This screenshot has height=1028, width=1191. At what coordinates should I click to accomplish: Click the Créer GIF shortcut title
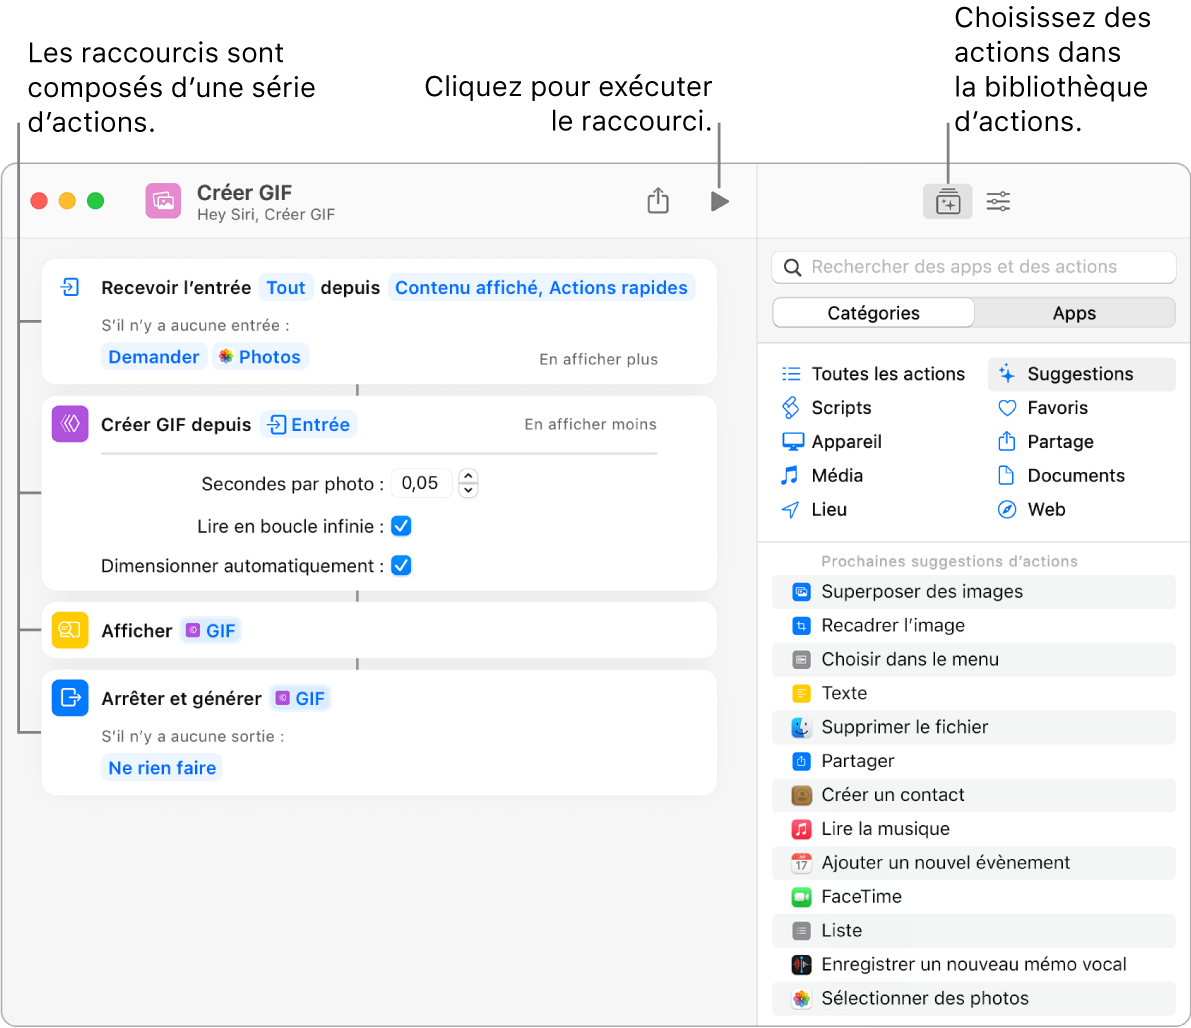(x=245, y=192)
